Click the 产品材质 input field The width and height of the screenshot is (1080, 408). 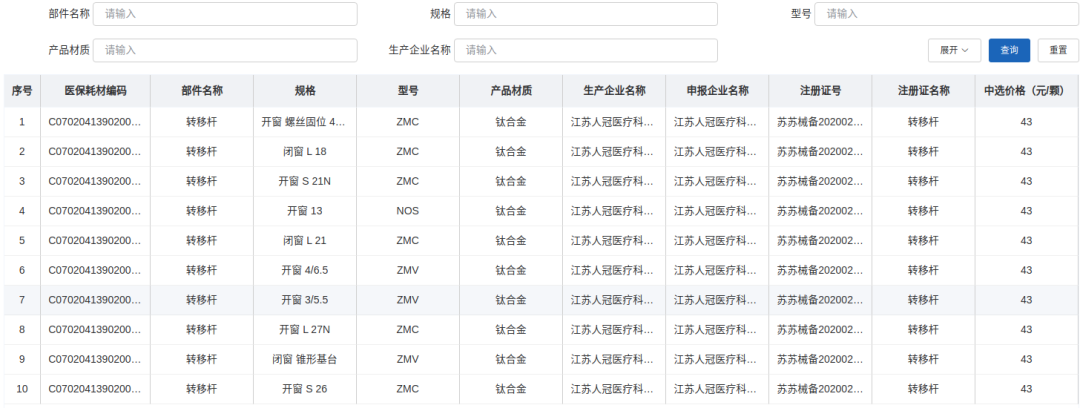coord(226,50)
